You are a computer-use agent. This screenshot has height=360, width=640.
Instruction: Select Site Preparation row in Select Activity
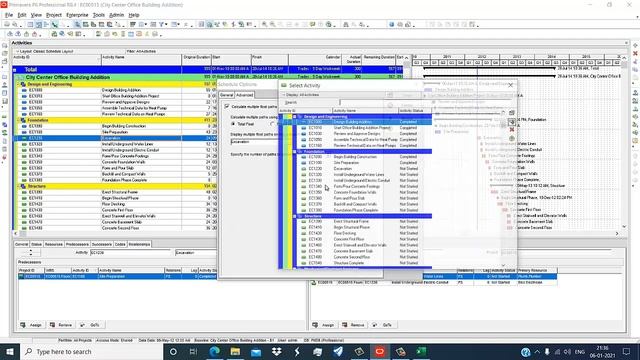(362, 162)
